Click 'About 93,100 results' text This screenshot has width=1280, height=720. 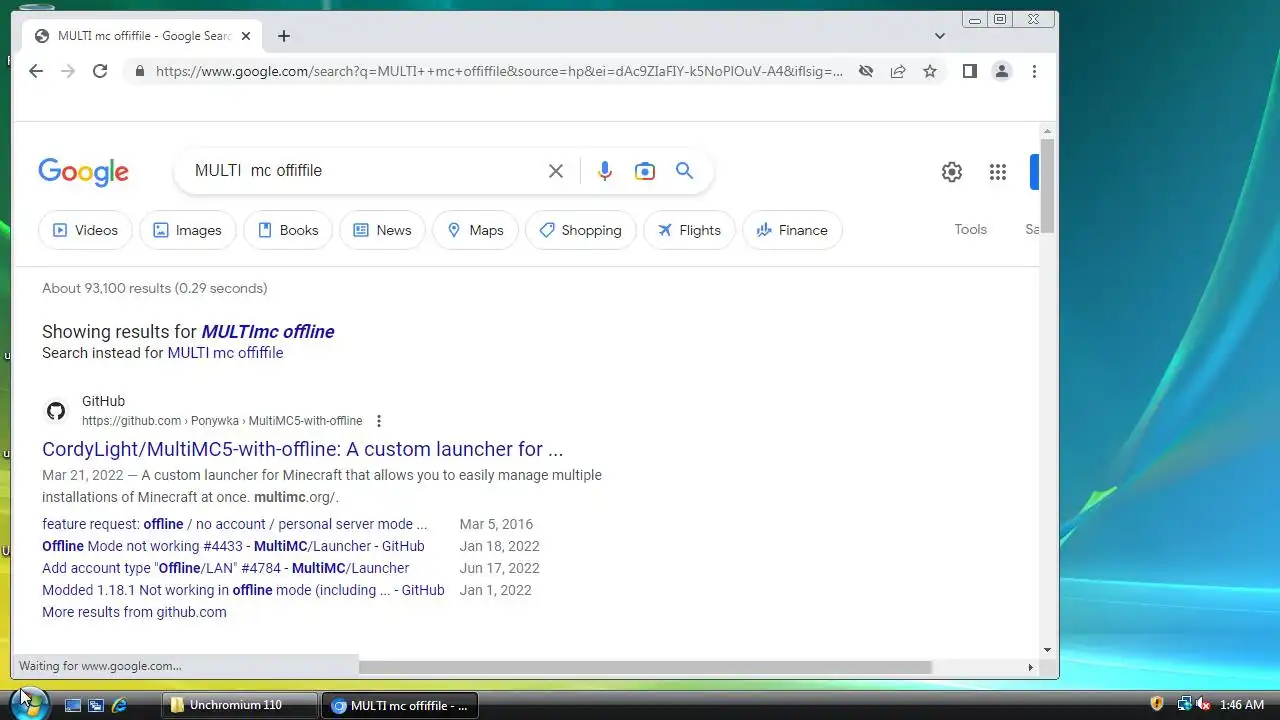click(x=154, y=288)
